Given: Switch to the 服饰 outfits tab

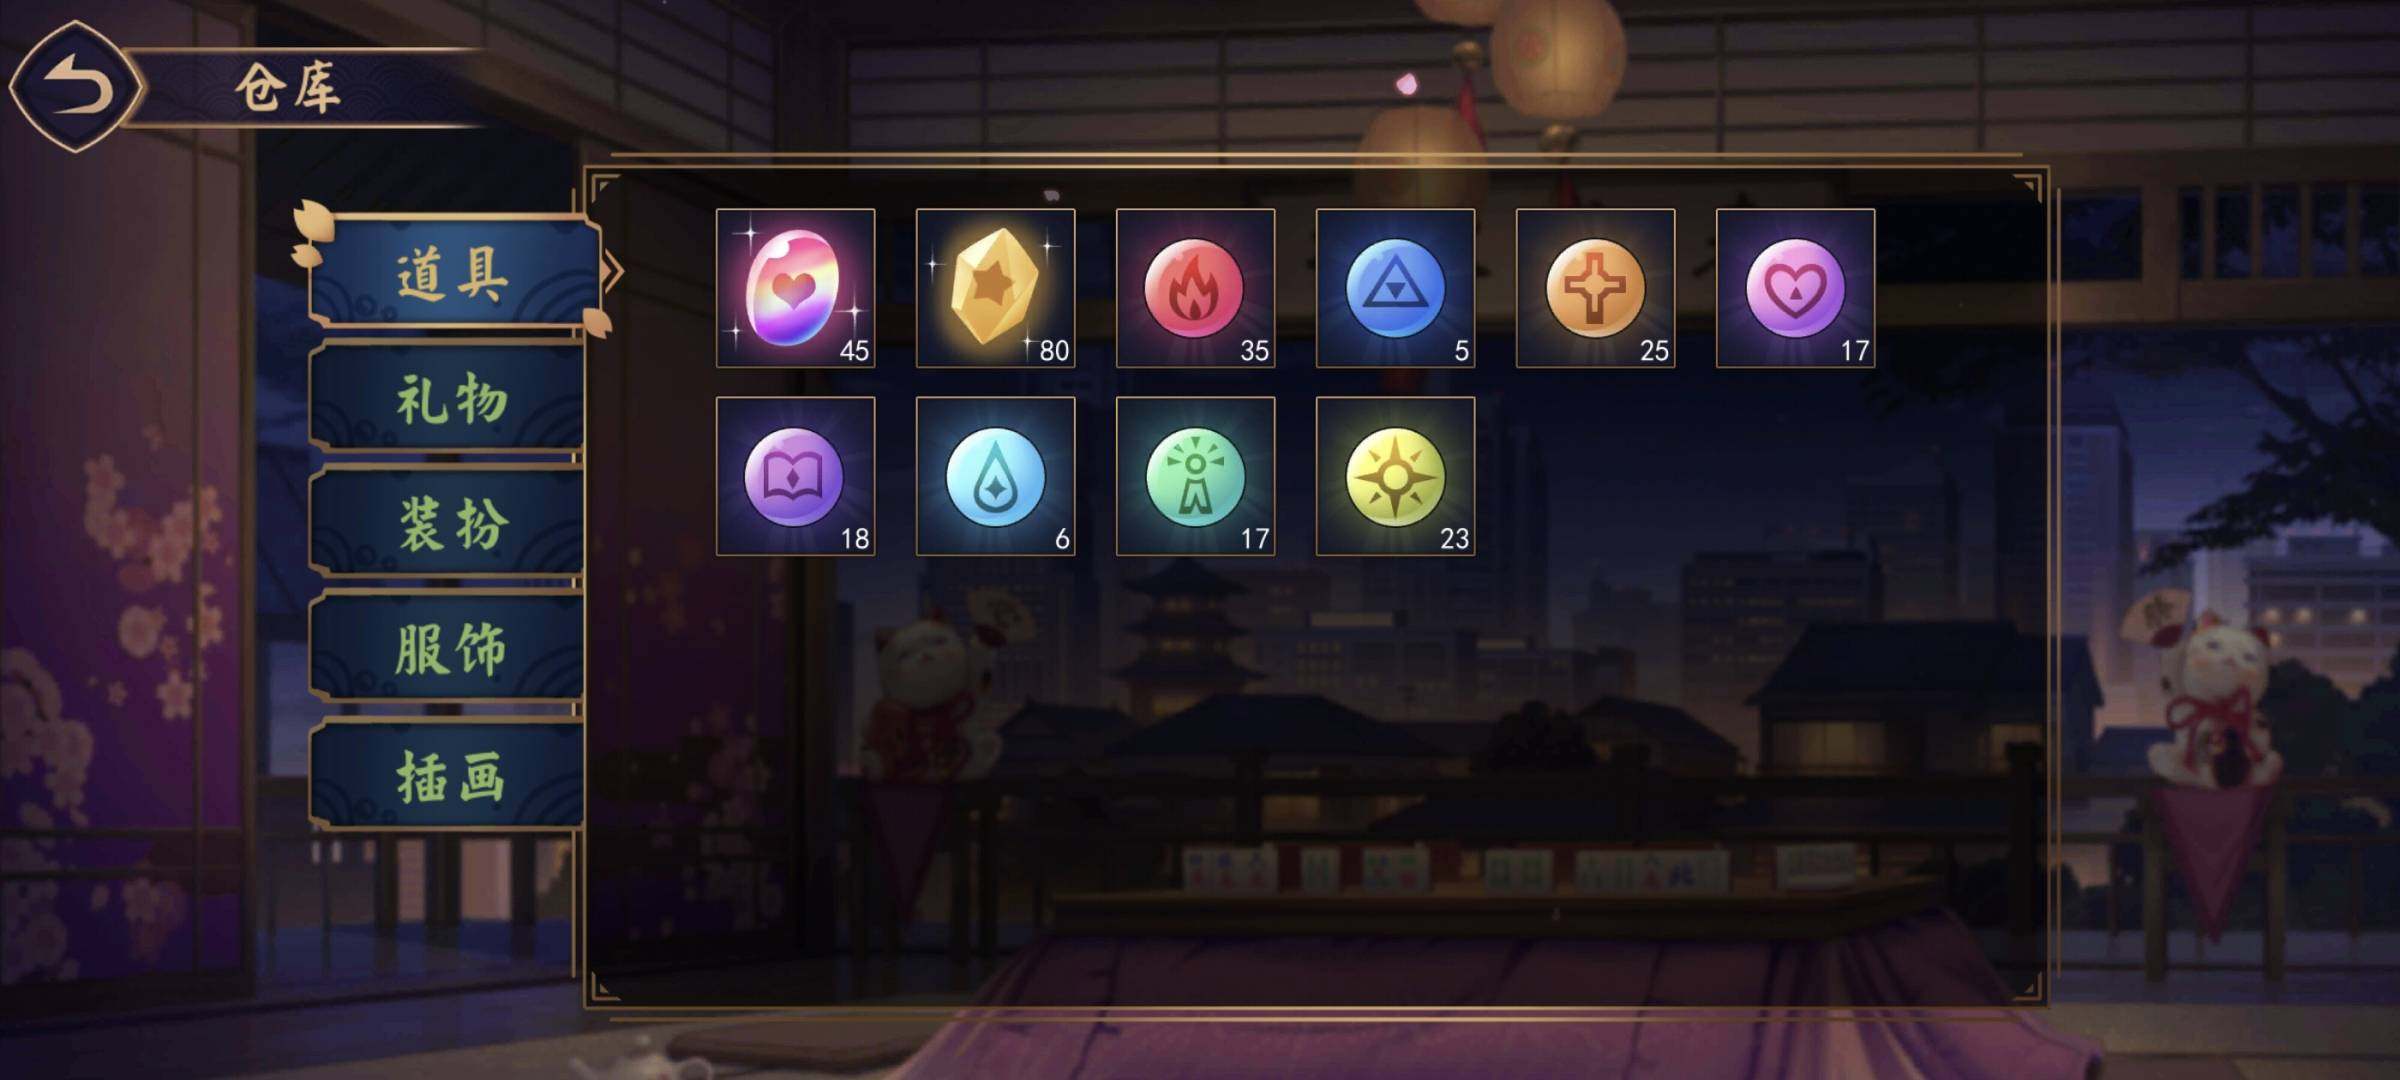Looking at the screenshot, I should point(448,648).
